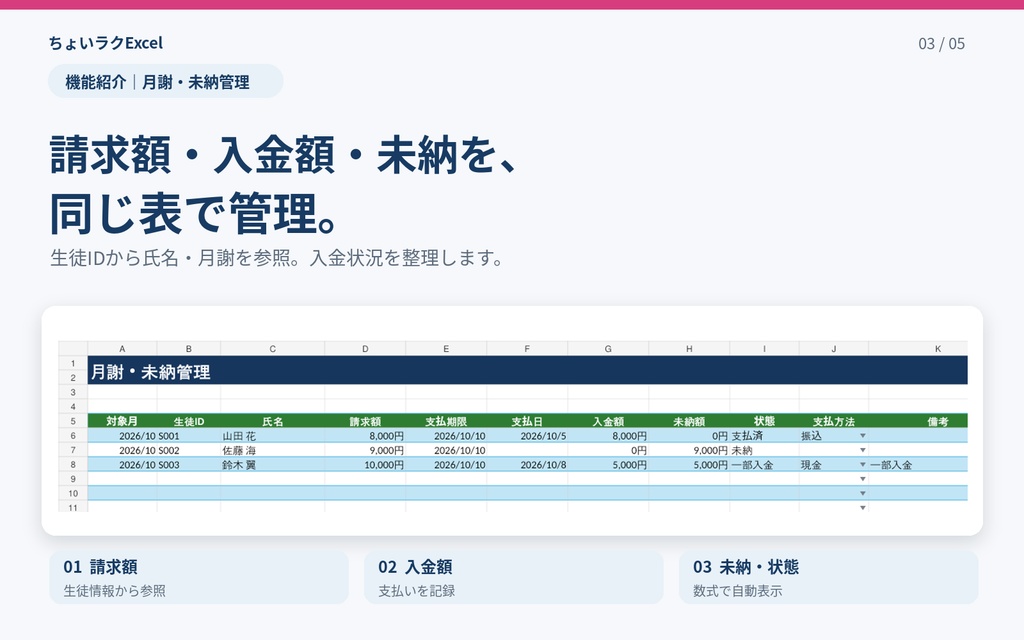Select row 9 header number
This screenshot has height=640, width=1024.
[x=73, y=479]
